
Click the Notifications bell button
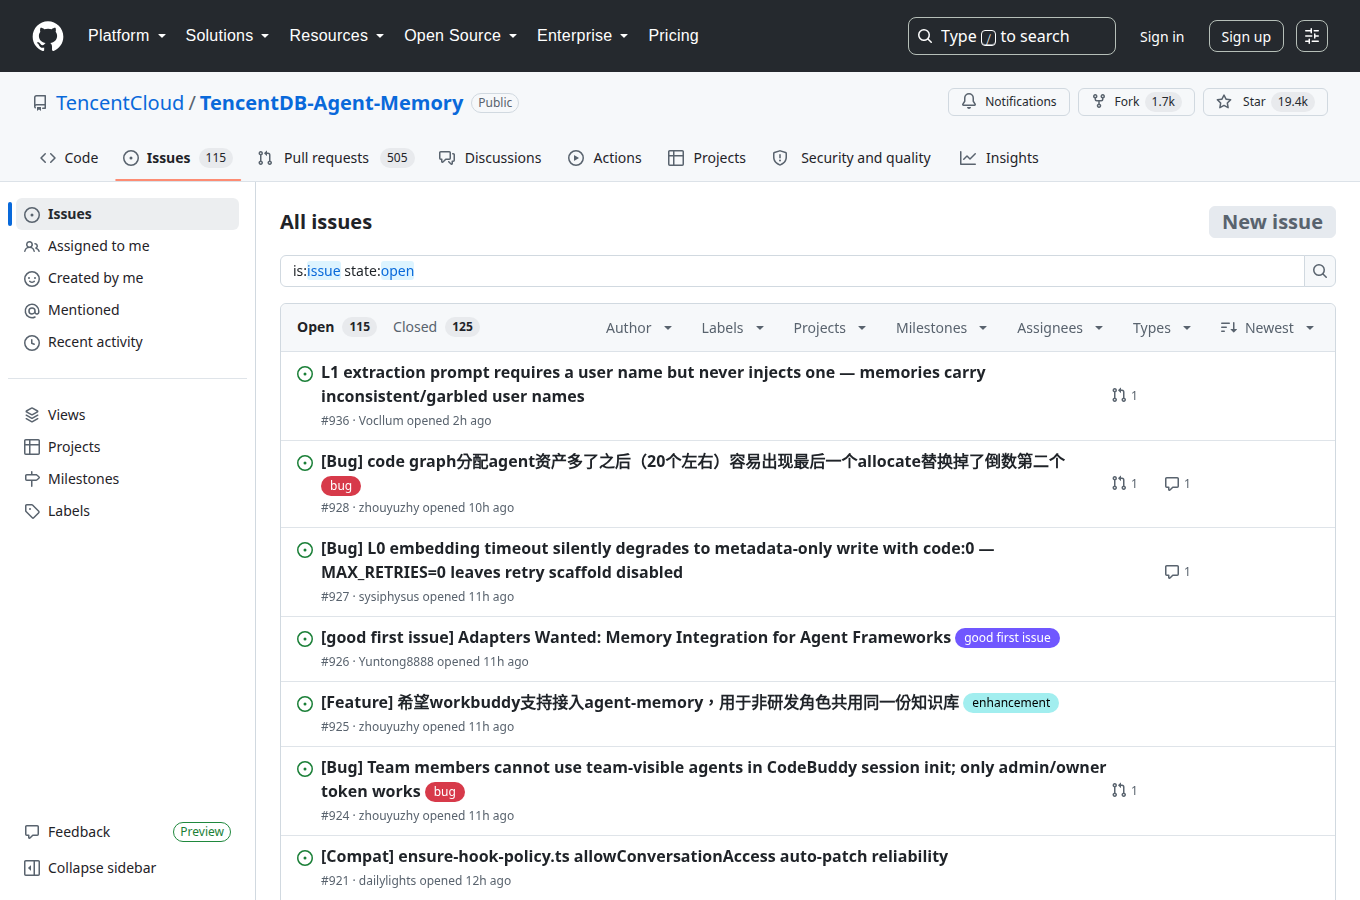point(1009,102)
